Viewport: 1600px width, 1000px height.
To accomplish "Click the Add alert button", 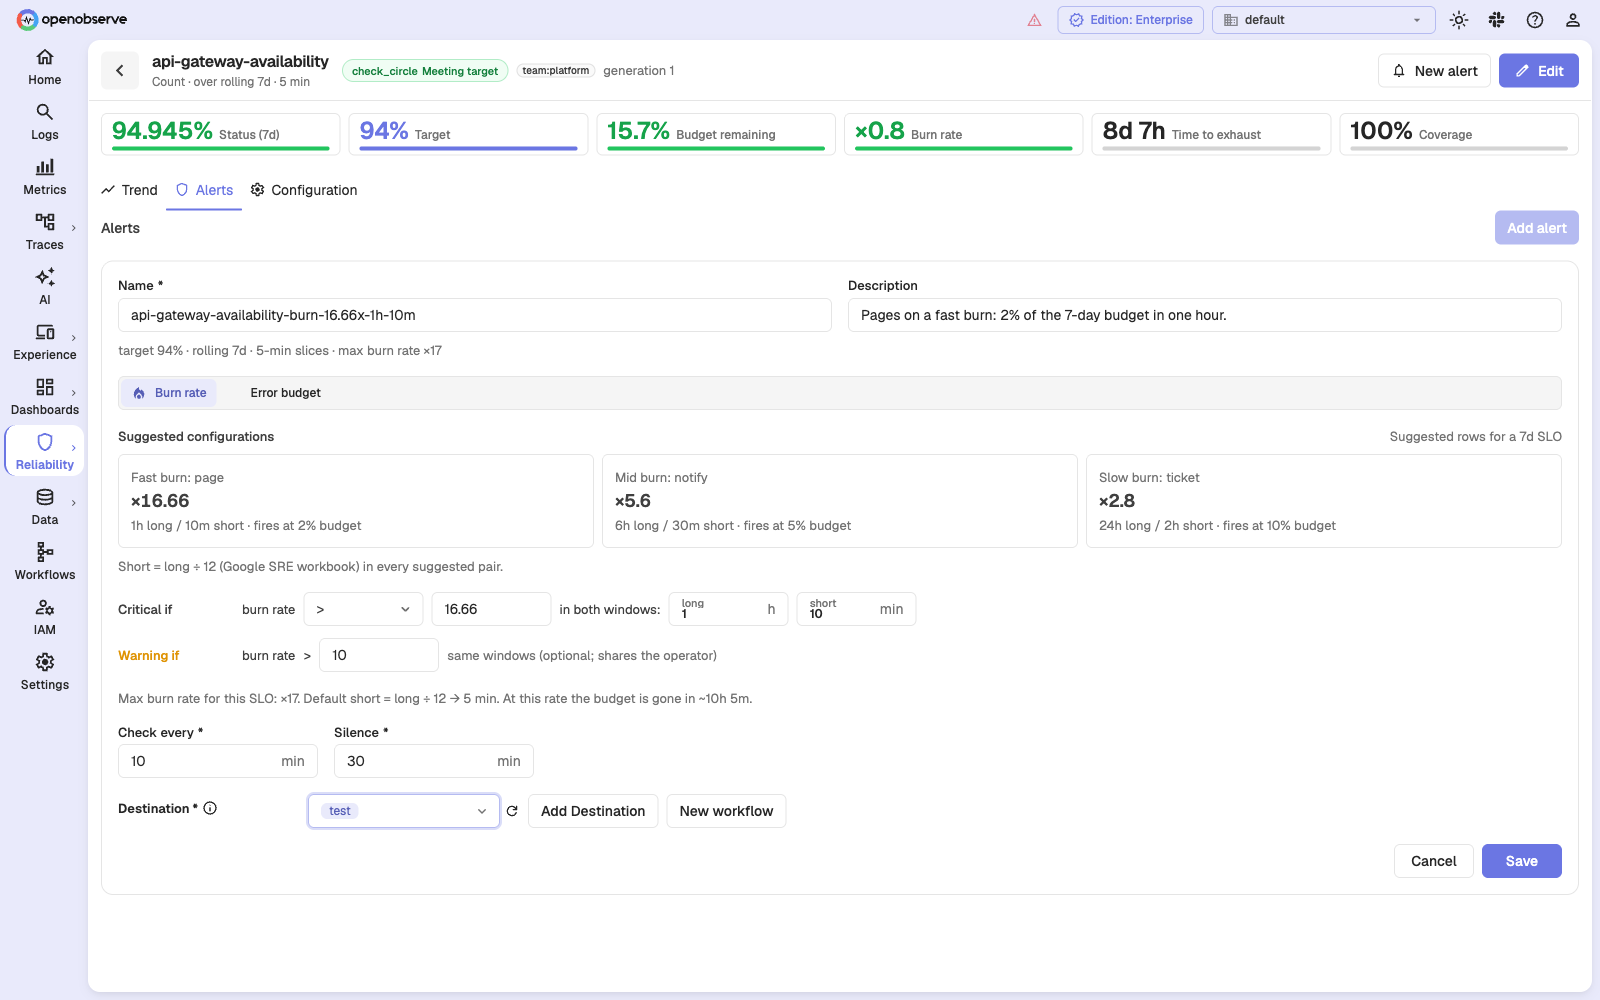I will tap(1536, 228).
